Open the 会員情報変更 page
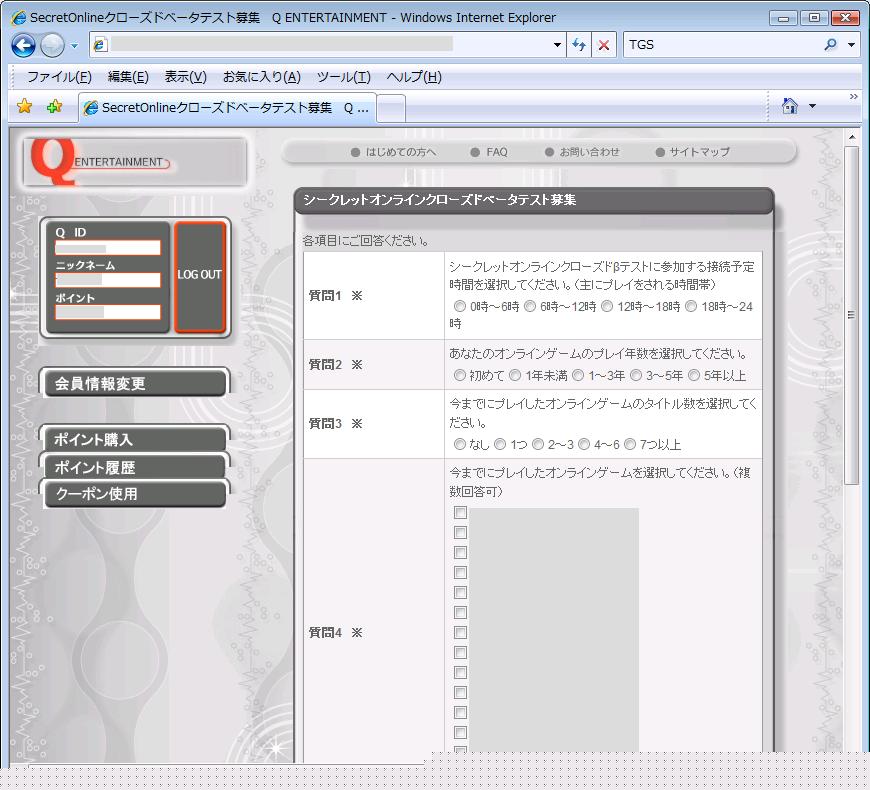 (135, 383)
